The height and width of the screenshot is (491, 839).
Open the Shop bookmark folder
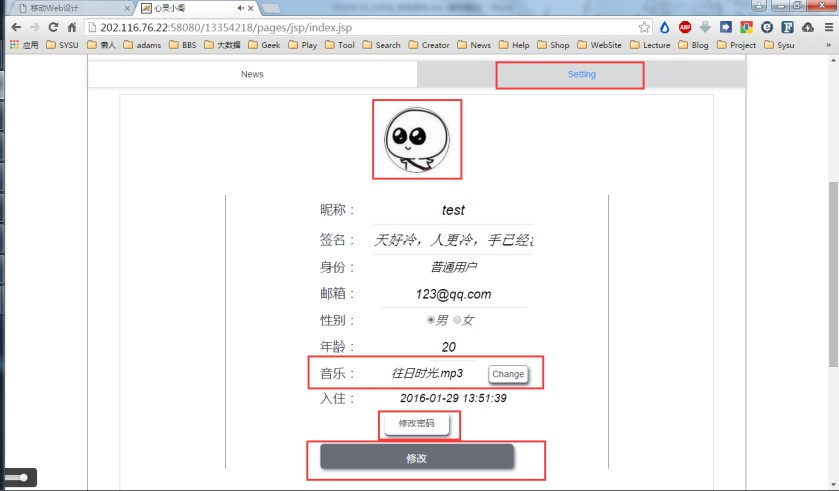[x=553, y=45]
